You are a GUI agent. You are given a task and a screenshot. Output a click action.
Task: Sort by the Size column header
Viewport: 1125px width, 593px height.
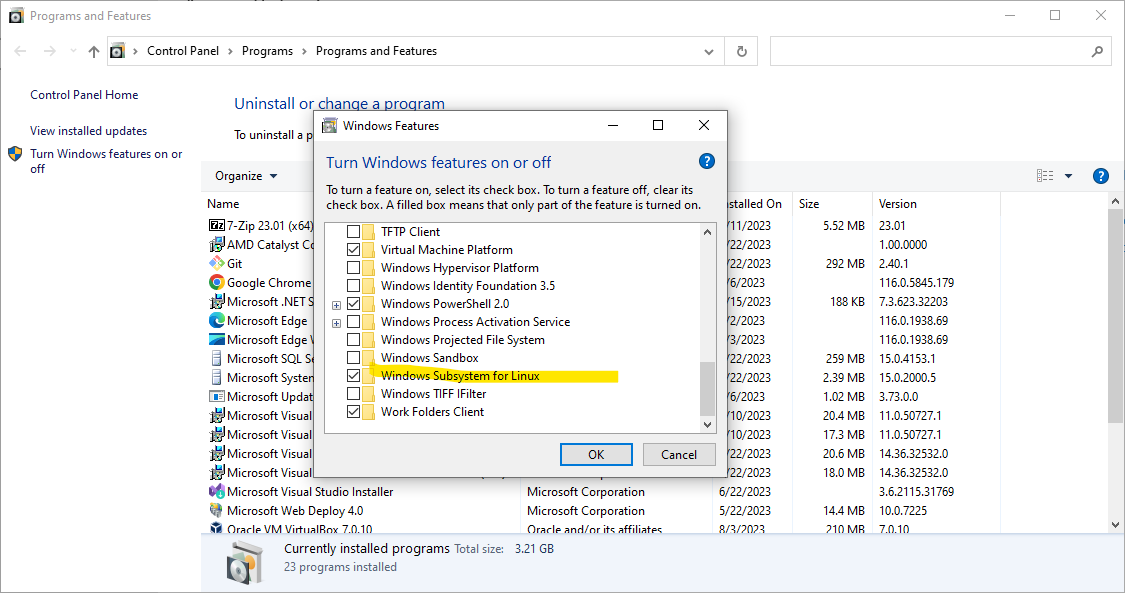coord(832,204)
